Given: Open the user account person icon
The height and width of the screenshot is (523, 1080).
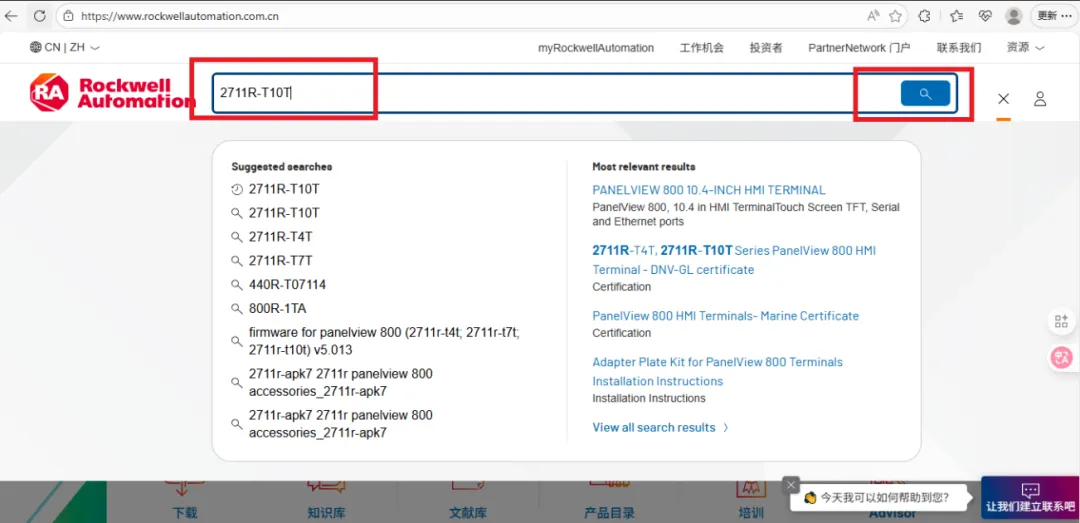Looking at the screenshot, I should pos(1040,99).
